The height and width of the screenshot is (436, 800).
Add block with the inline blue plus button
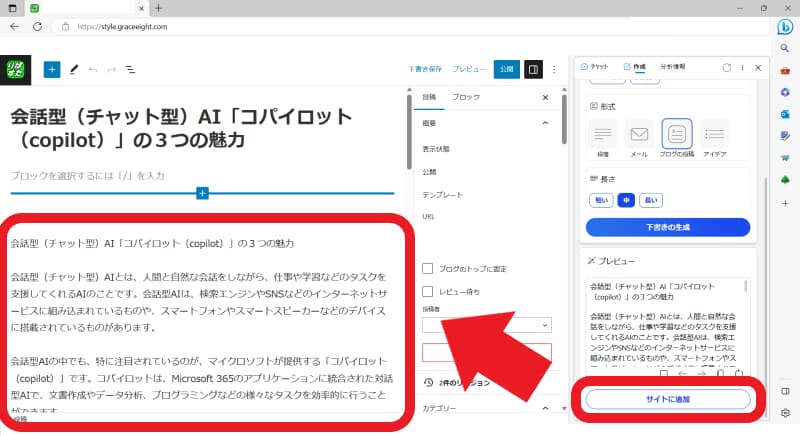coord(203,193)
